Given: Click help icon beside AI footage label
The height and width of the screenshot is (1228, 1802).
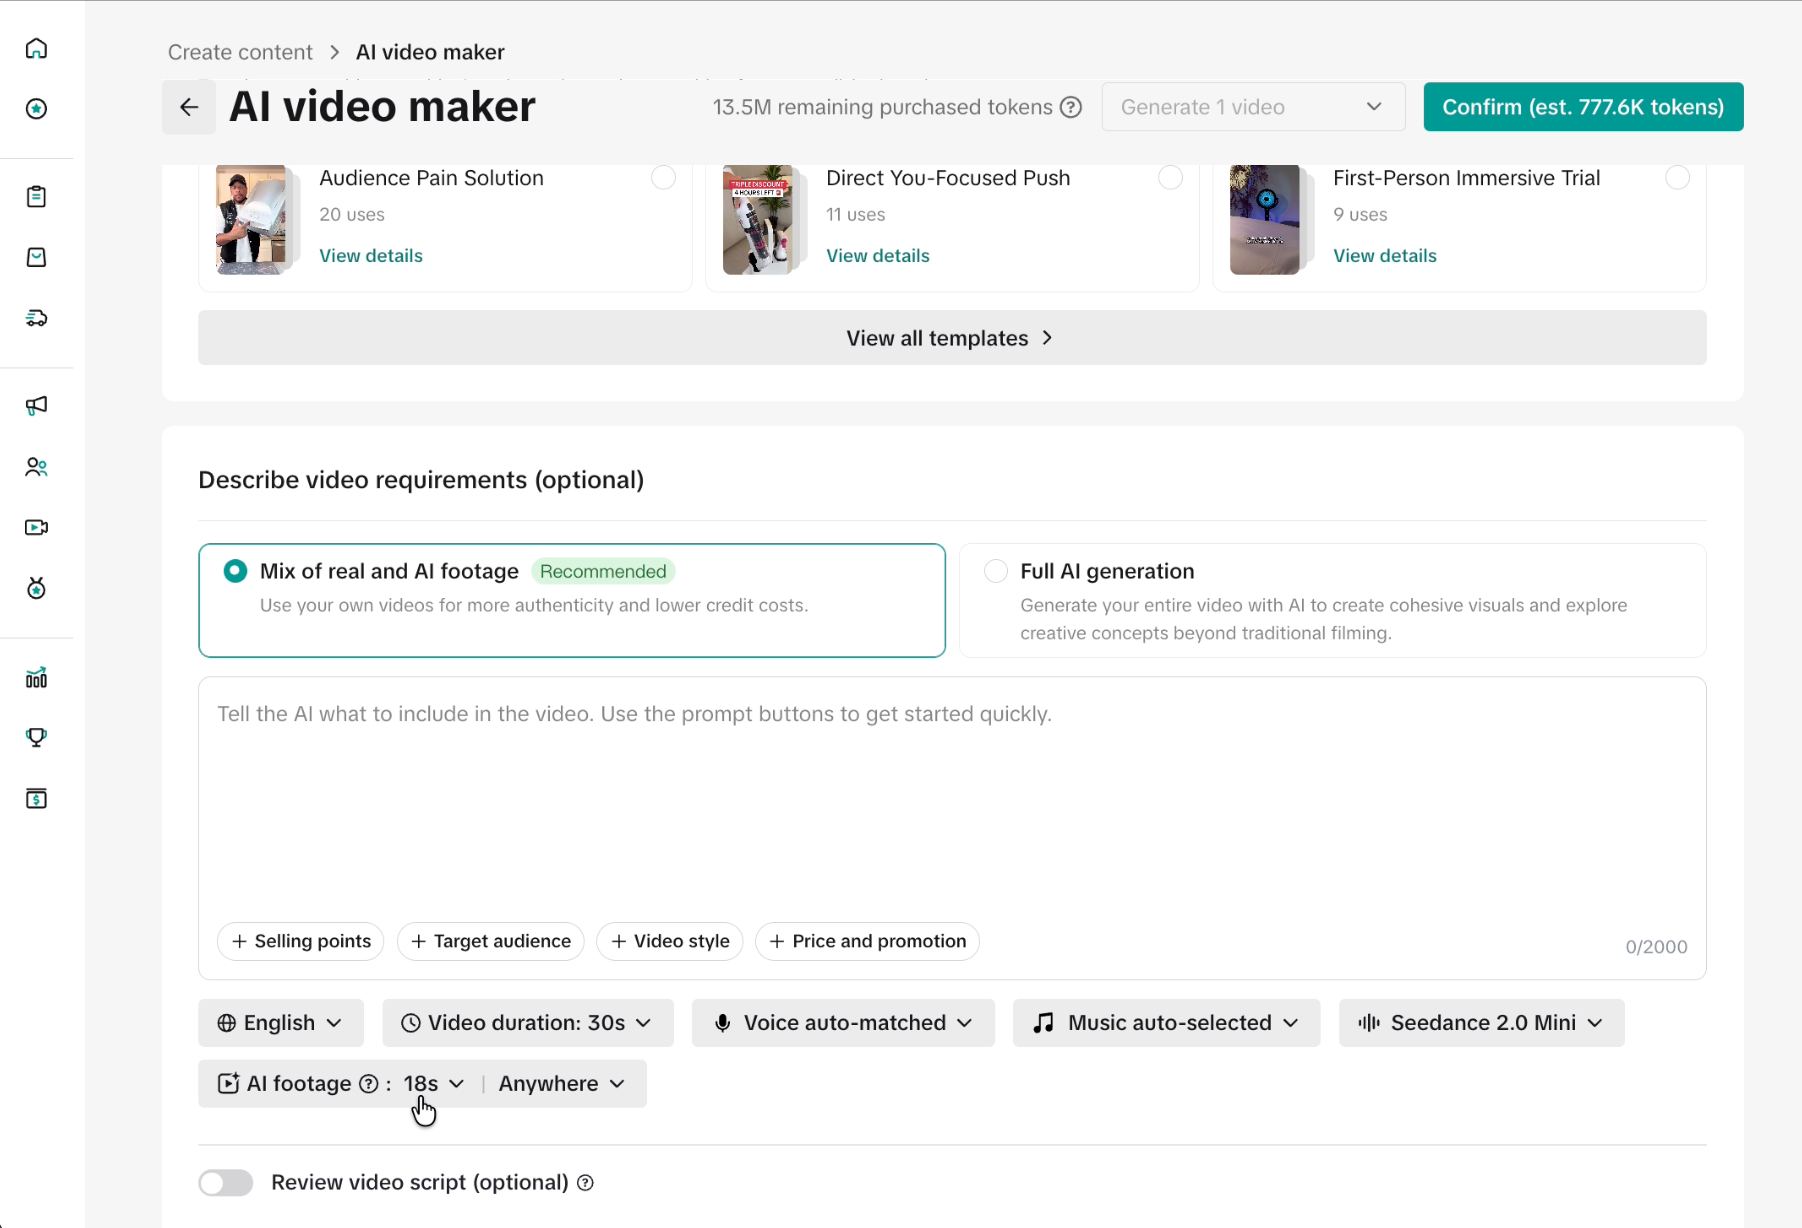Looking at the screenshot, I should pos(368,1084).
